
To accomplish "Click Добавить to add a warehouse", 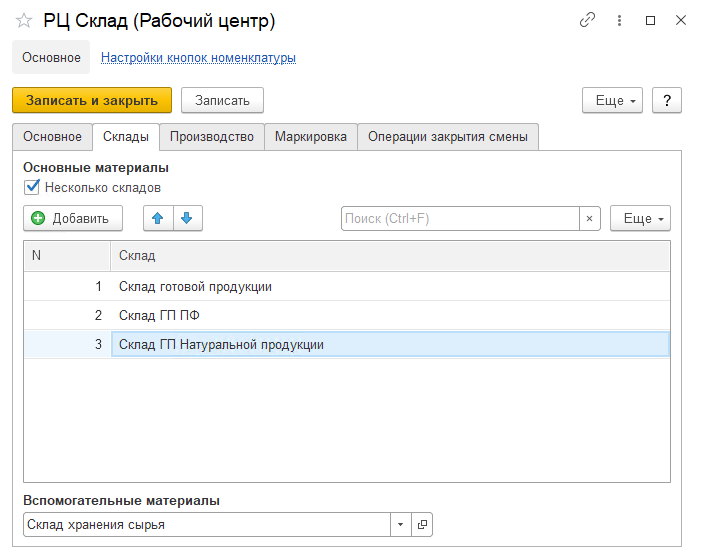I will [73, 218].
